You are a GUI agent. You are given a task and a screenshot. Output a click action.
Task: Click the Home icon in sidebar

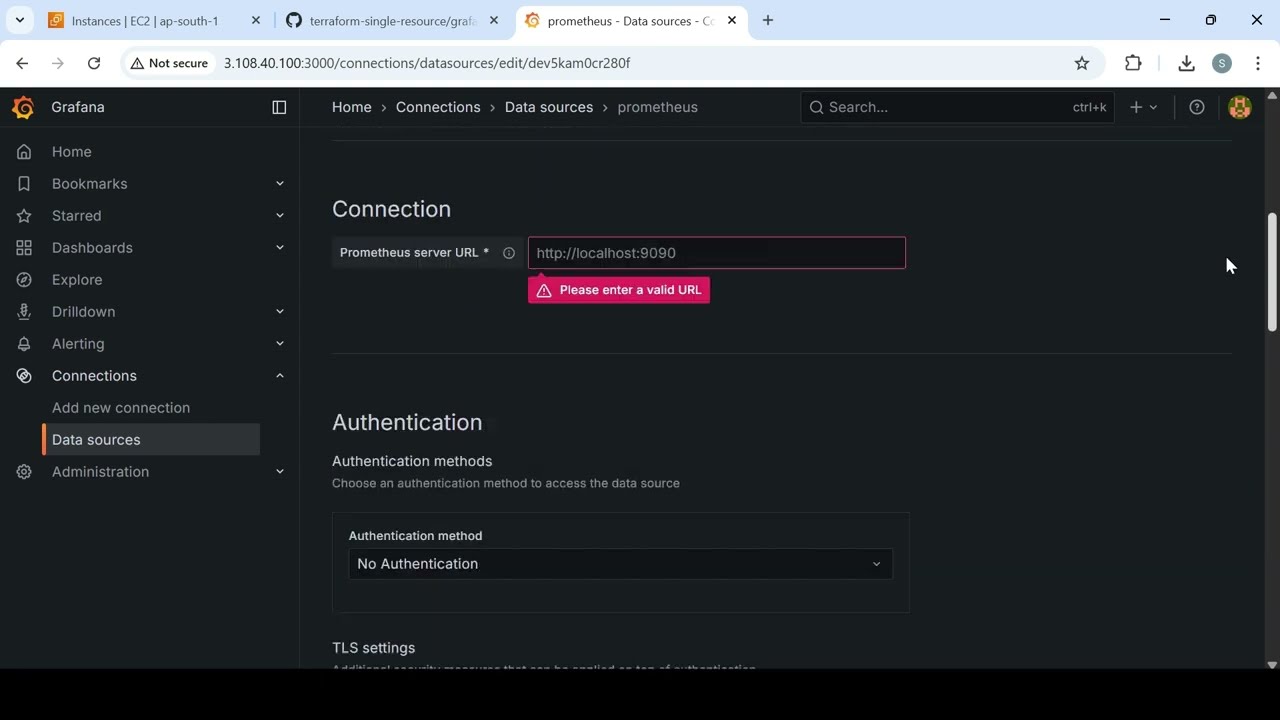click(24, 152)
